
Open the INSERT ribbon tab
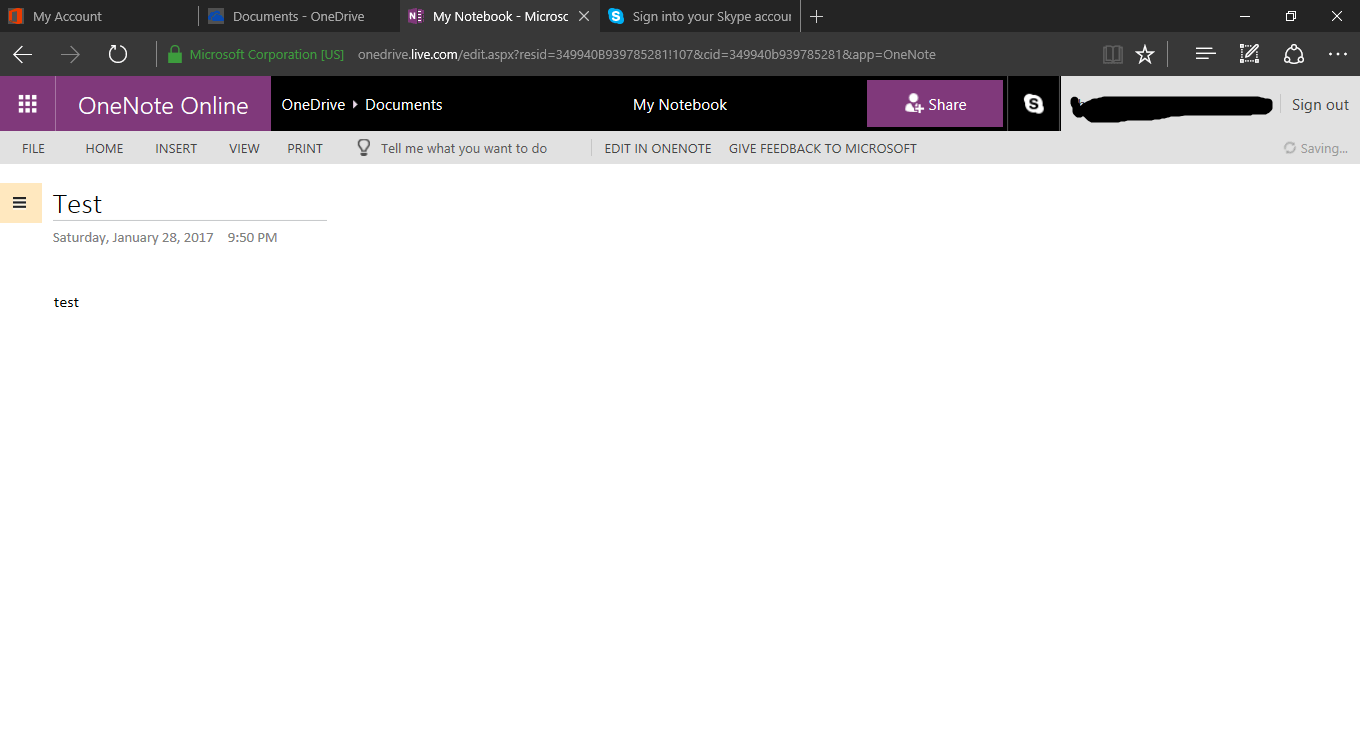tap(176, 148)
